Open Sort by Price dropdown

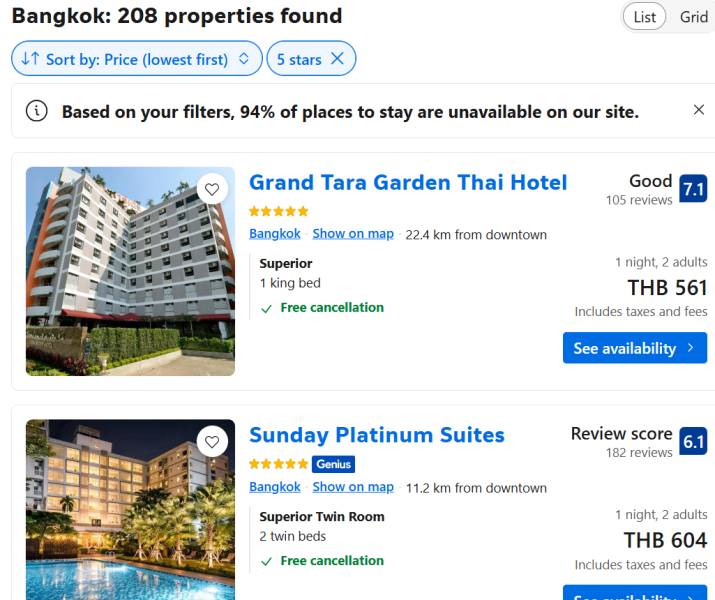pyautogui.click(x=137, y=58)
